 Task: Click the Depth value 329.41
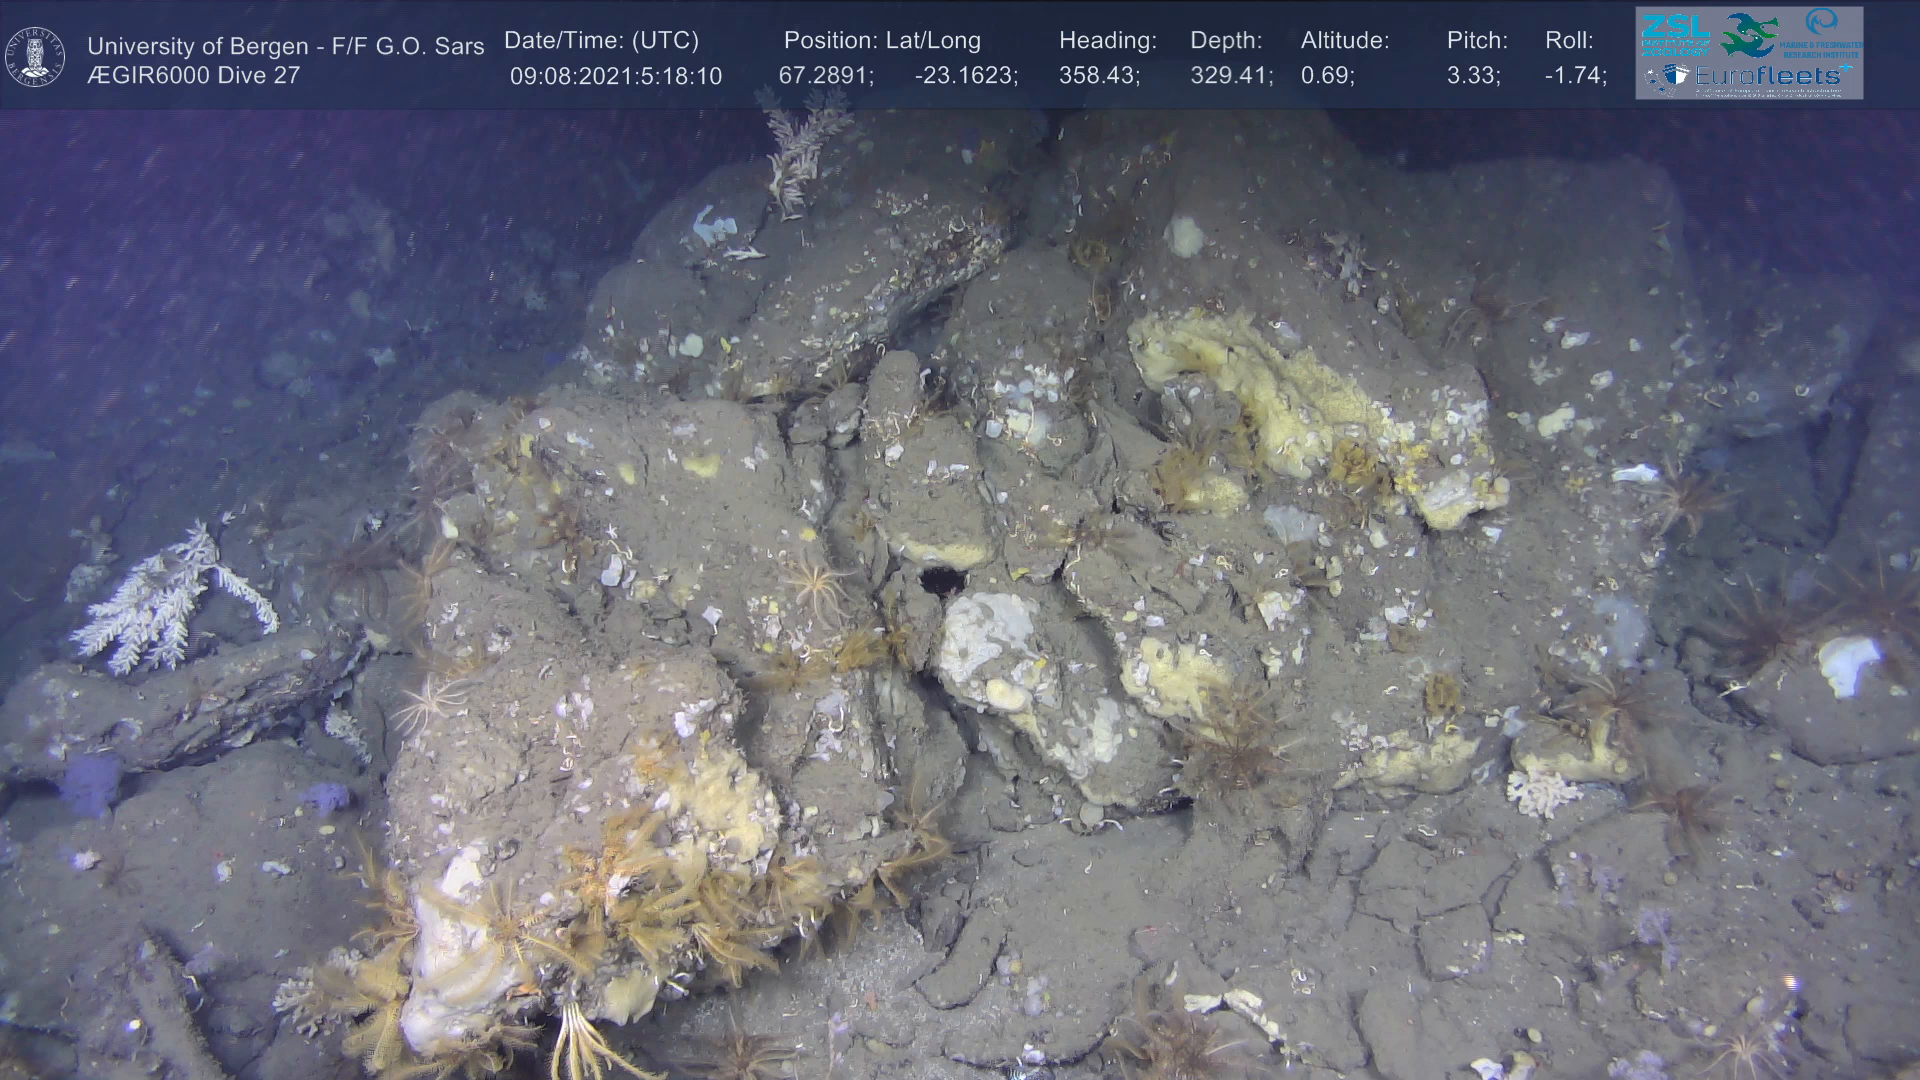pyautogui.click(x=1230, y=76)
